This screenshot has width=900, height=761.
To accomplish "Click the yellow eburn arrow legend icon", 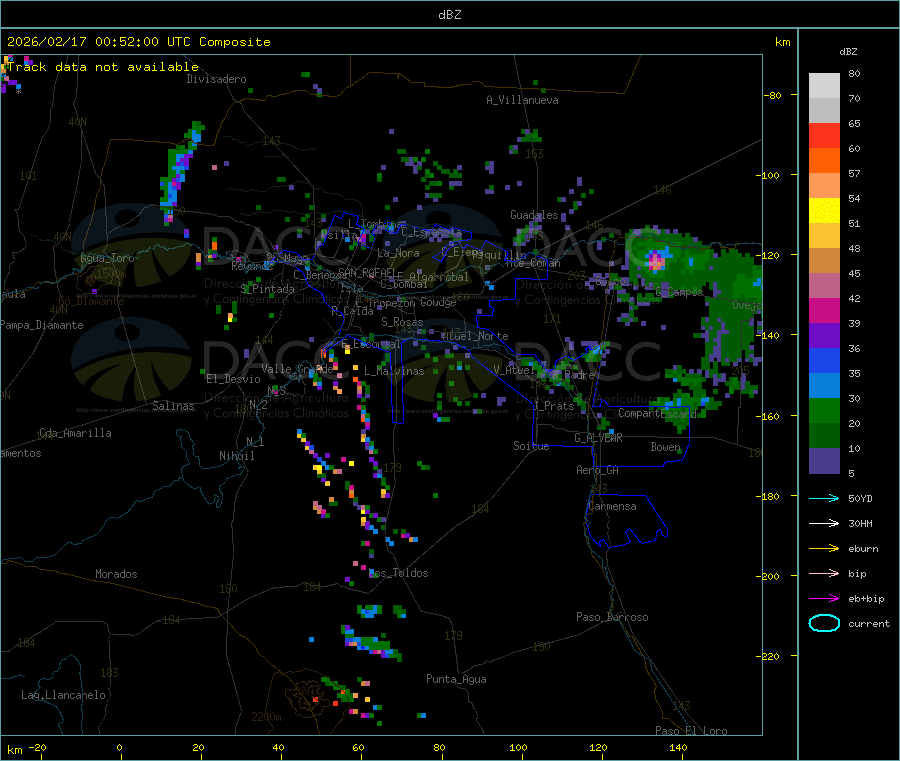I will 824,549.
